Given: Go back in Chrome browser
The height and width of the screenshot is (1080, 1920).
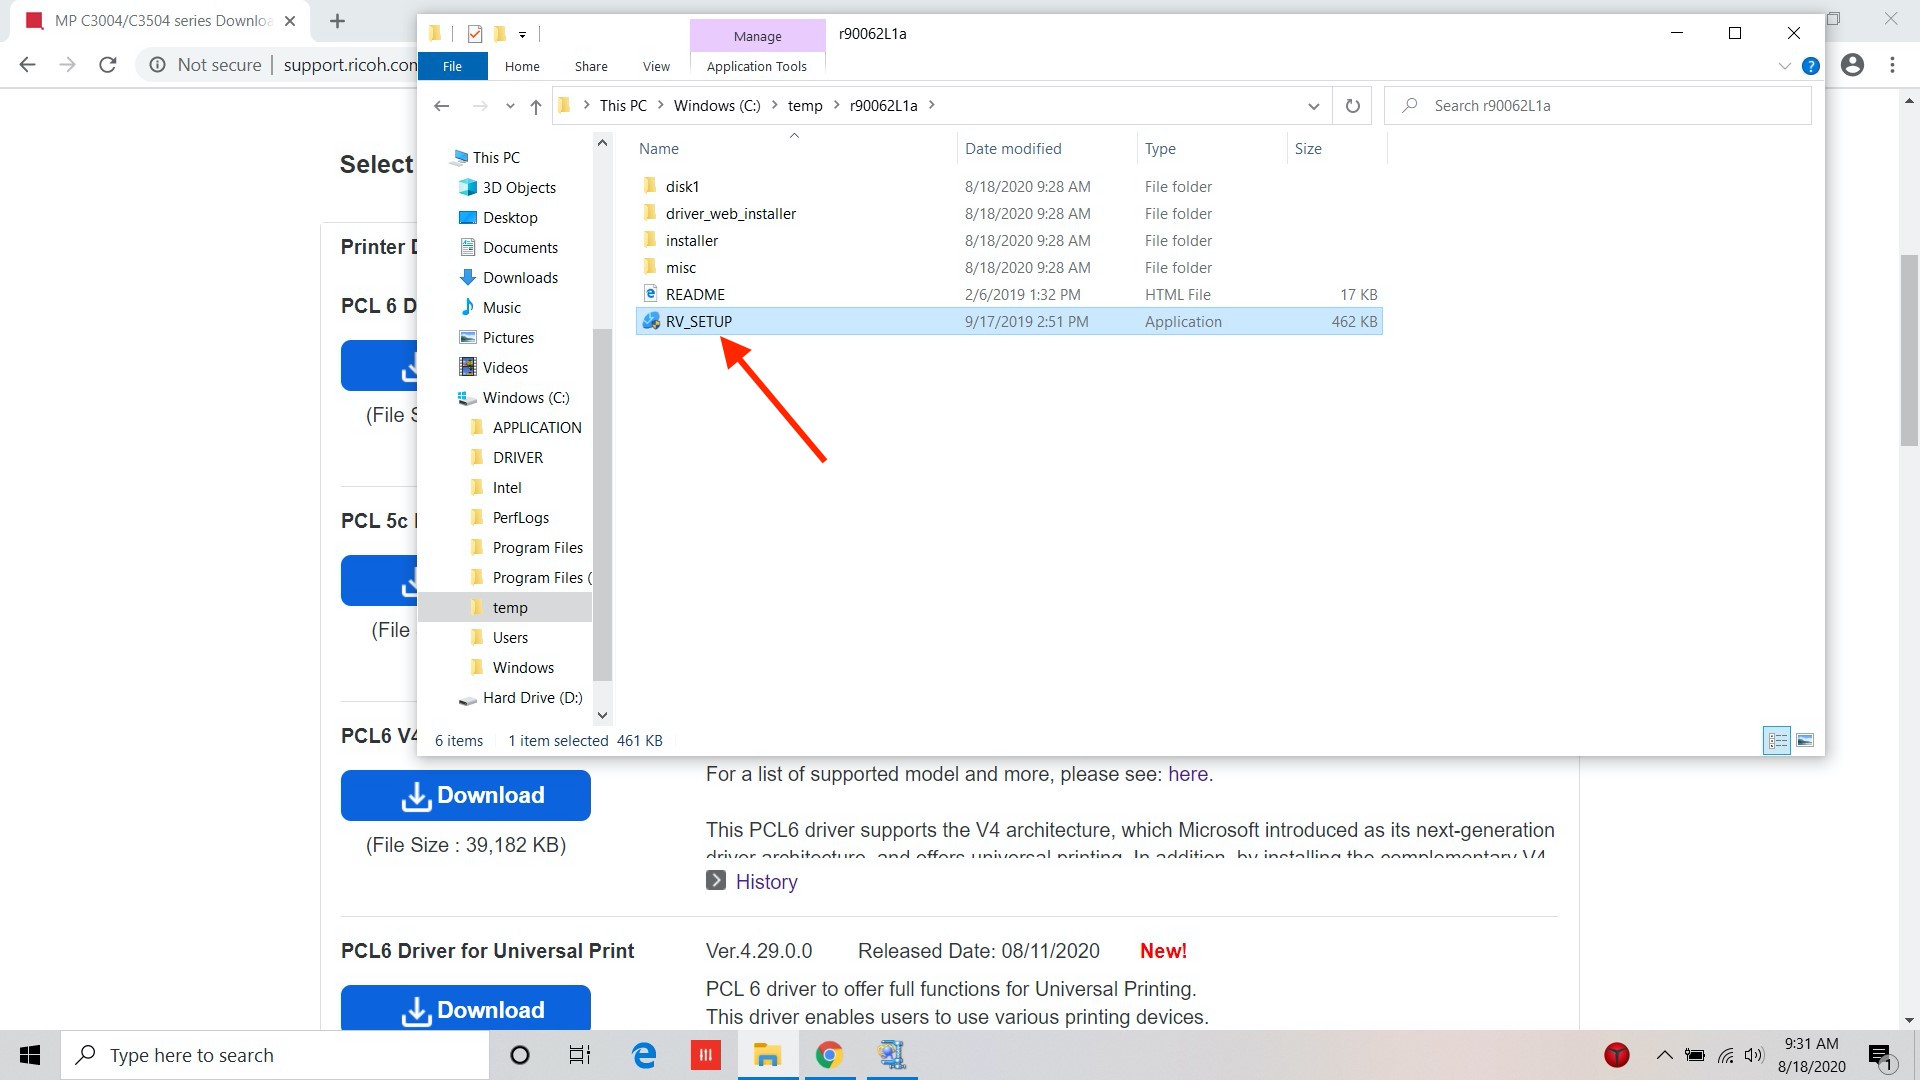Looking at the screenshot, I should tap(27, 65).
